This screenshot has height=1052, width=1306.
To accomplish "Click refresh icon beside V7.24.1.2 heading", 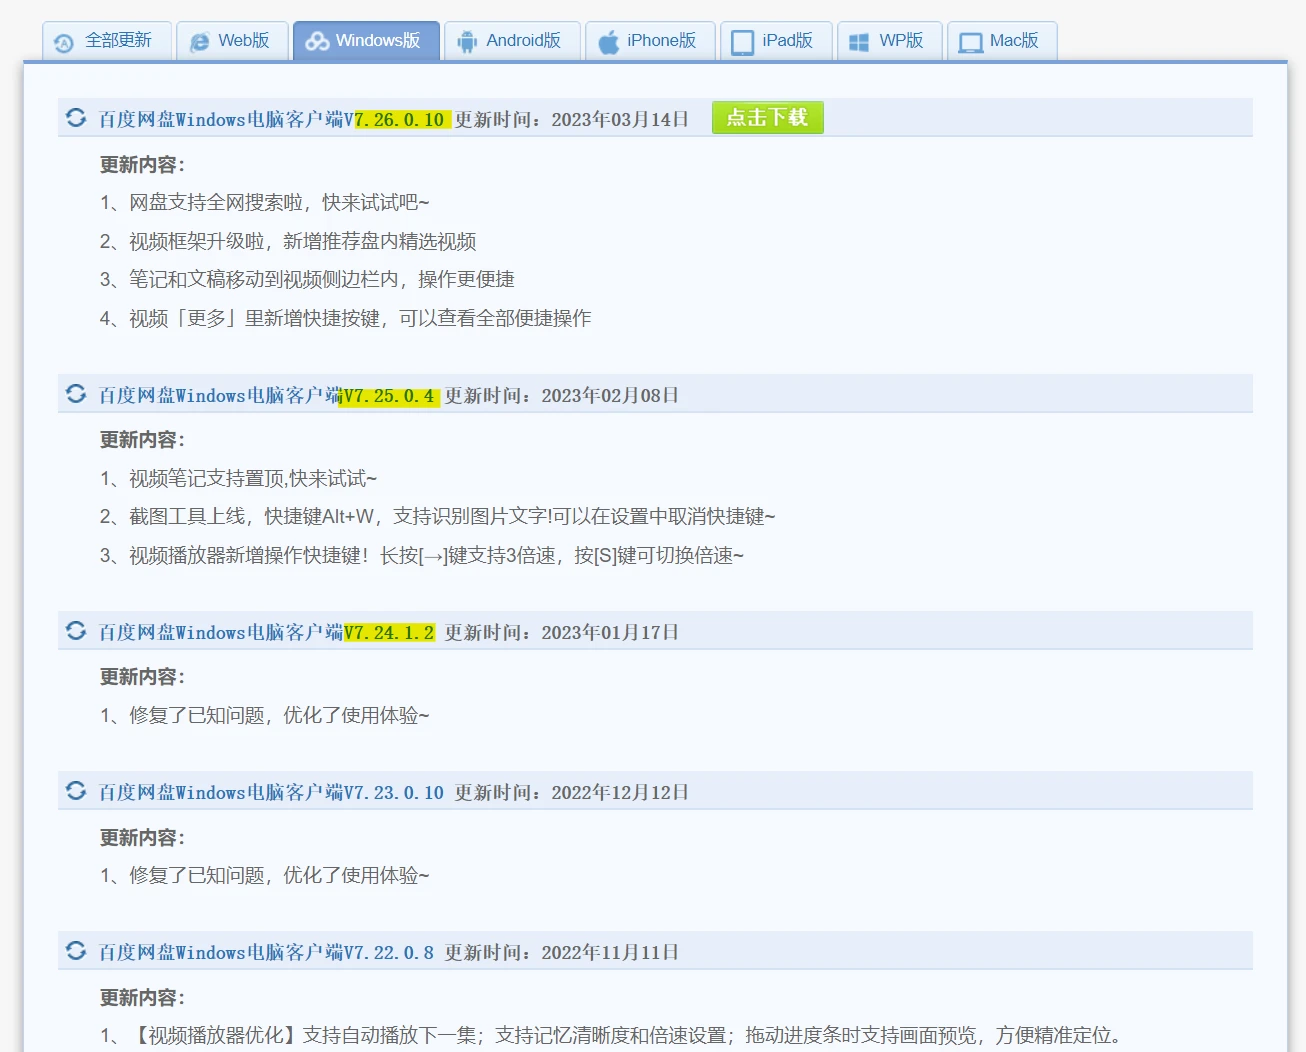I will pyautogui.click(x=76, y=631).
